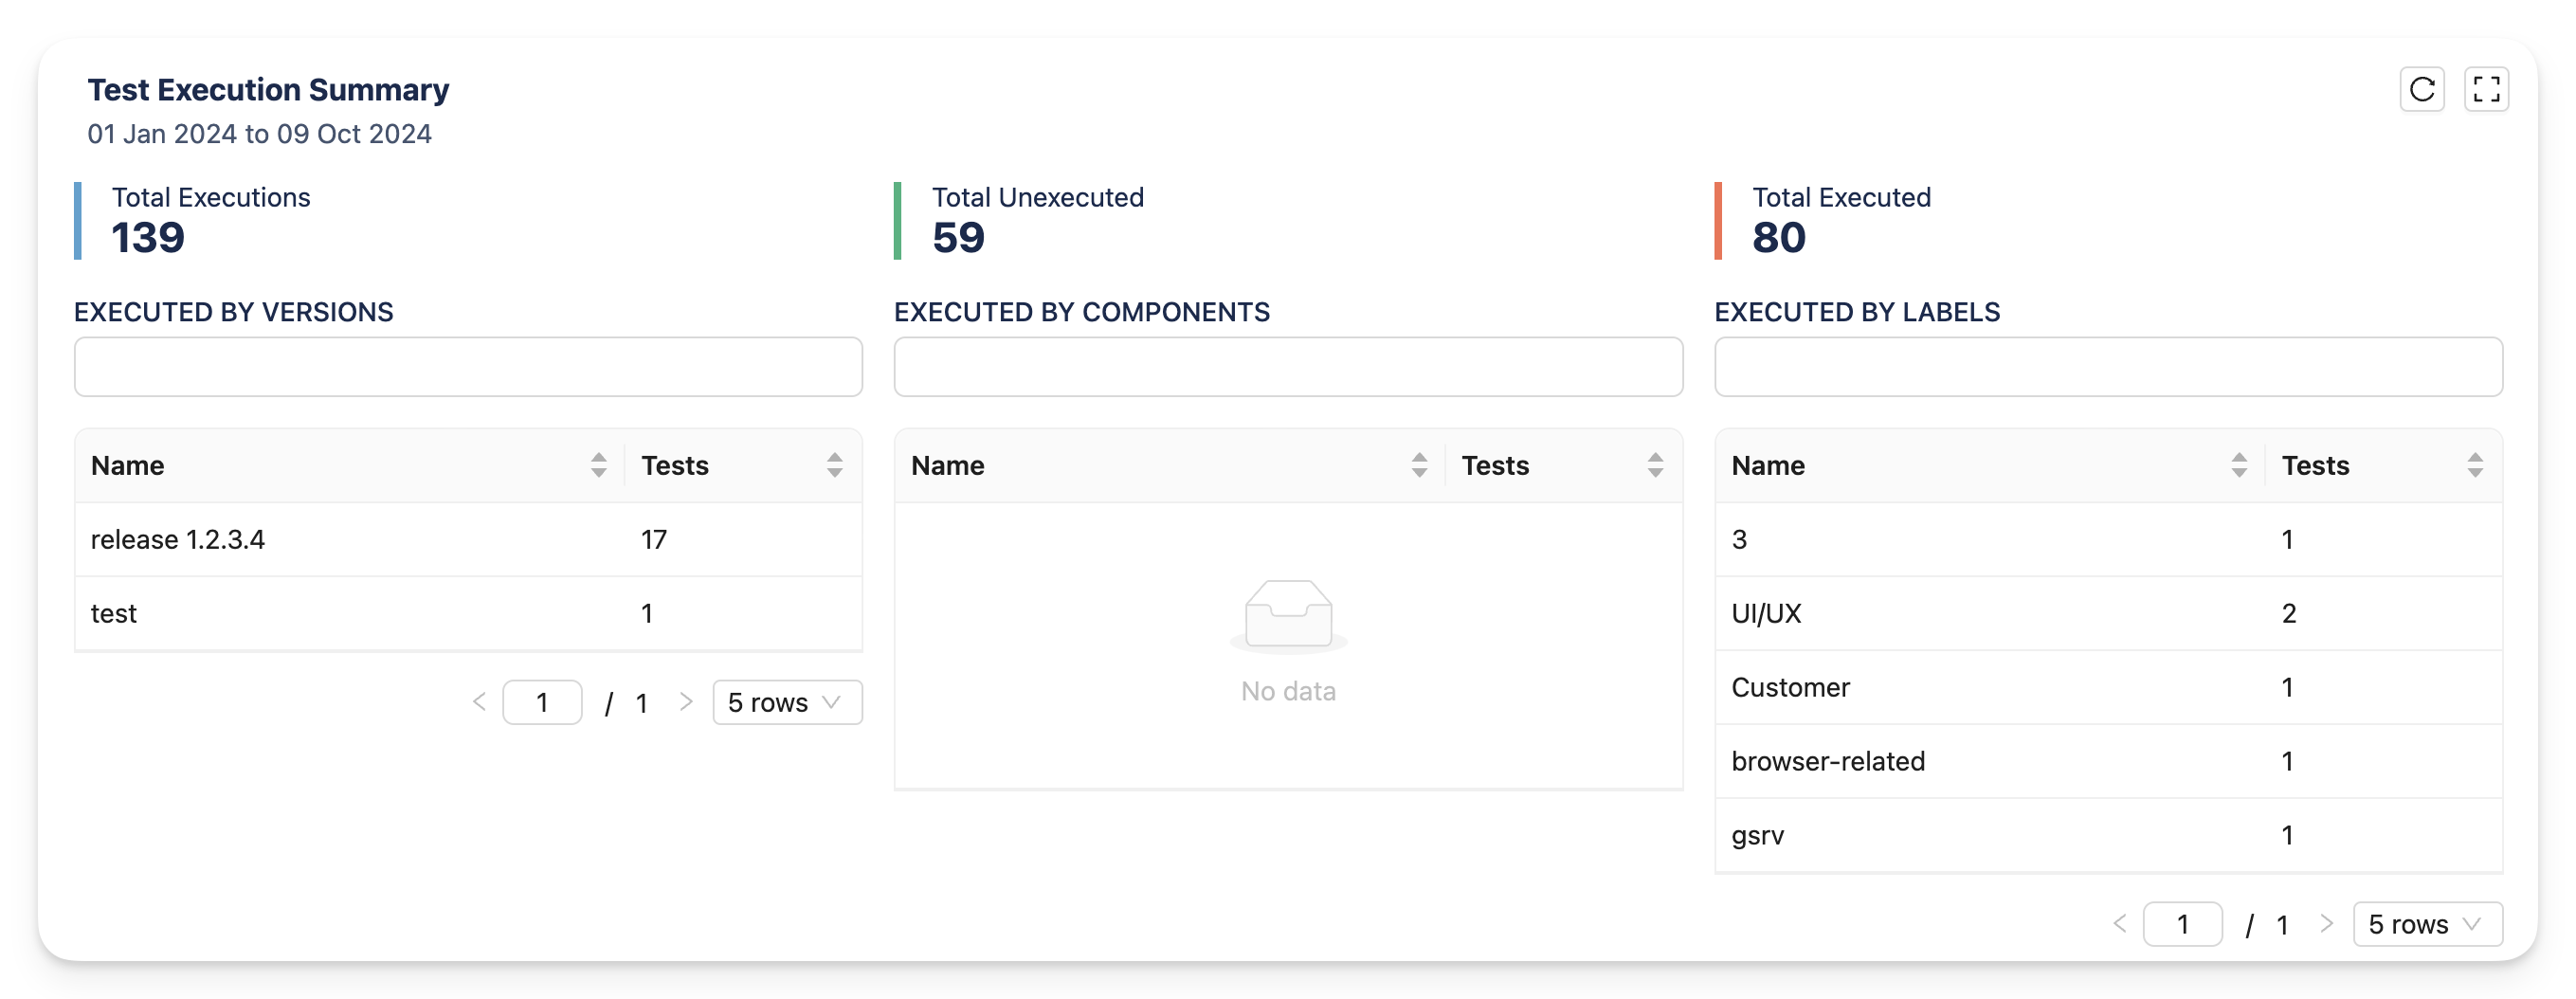Focus the Executed by Components filter field

pos(1288,367)
